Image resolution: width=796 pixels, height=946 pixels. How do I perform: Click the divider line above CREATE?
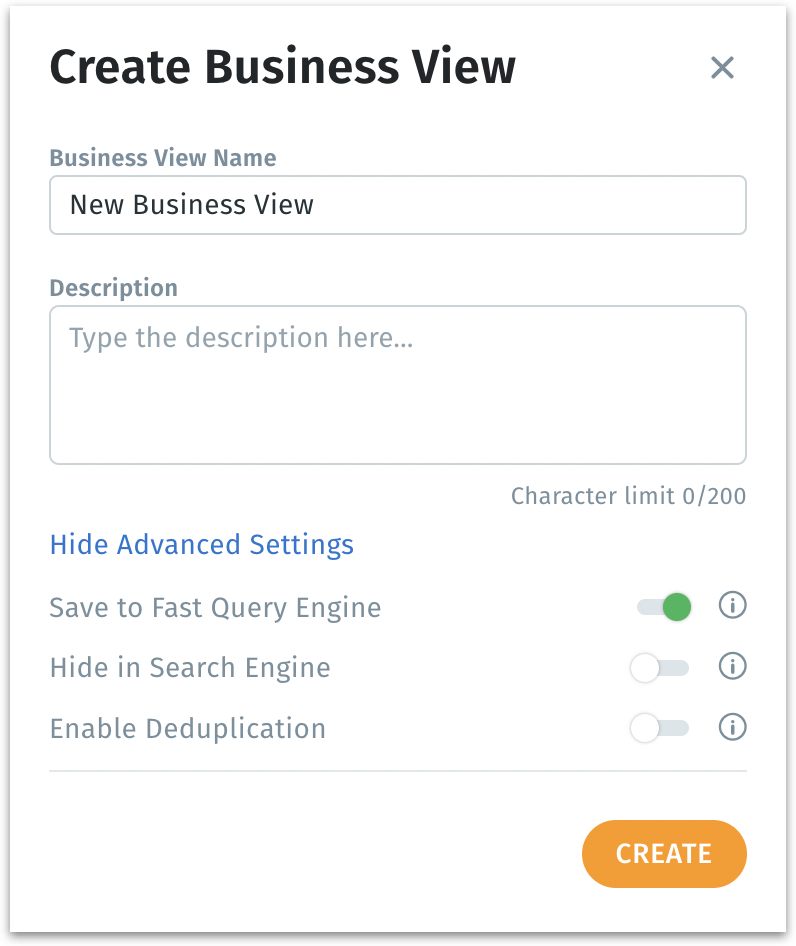coord(397,771)
